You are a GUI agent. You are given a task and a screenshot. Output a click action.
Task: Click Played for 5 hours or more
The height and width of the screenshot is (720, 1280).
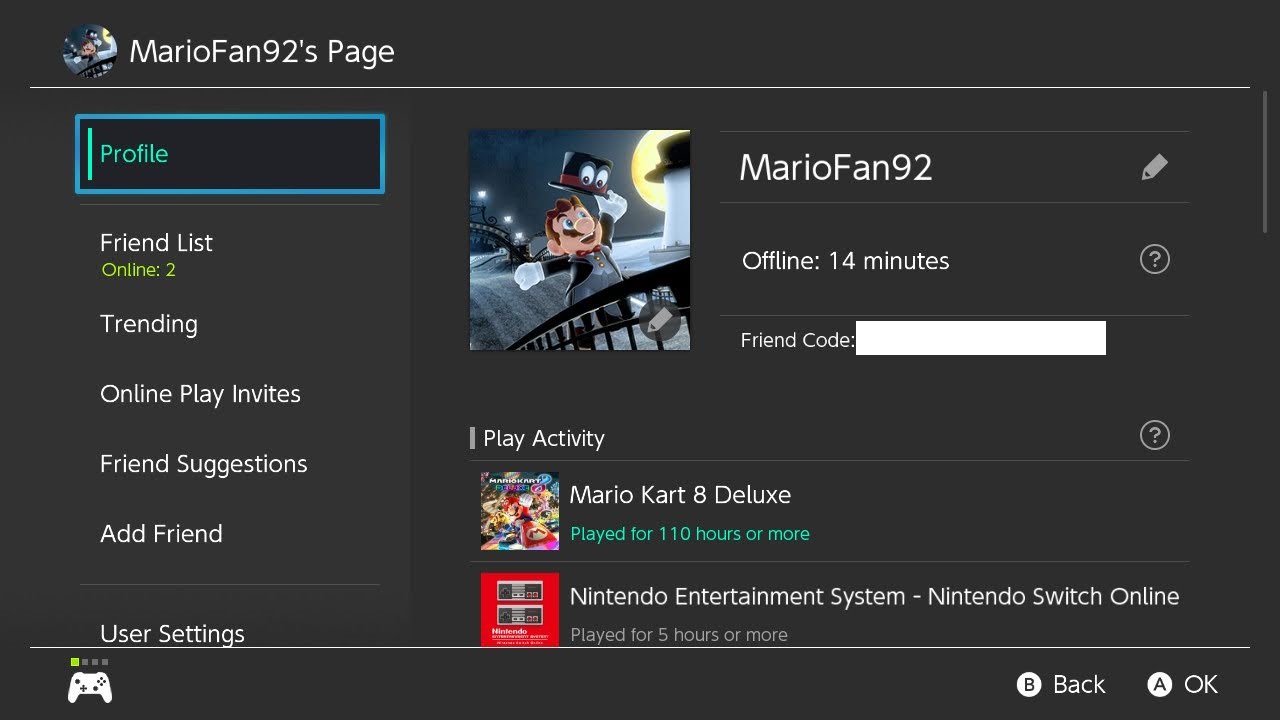click(x=679, y=635)
